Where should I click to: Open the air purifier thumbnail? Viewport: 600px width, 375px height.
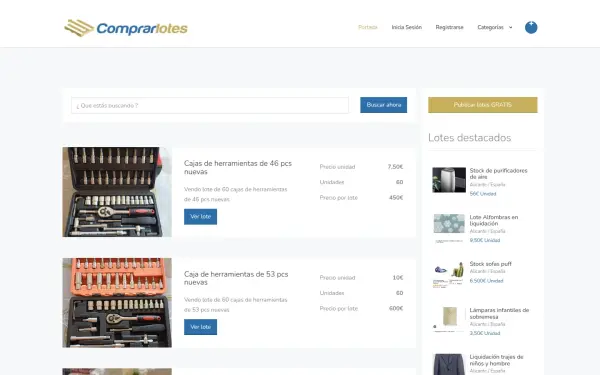[x=449, y=180]
